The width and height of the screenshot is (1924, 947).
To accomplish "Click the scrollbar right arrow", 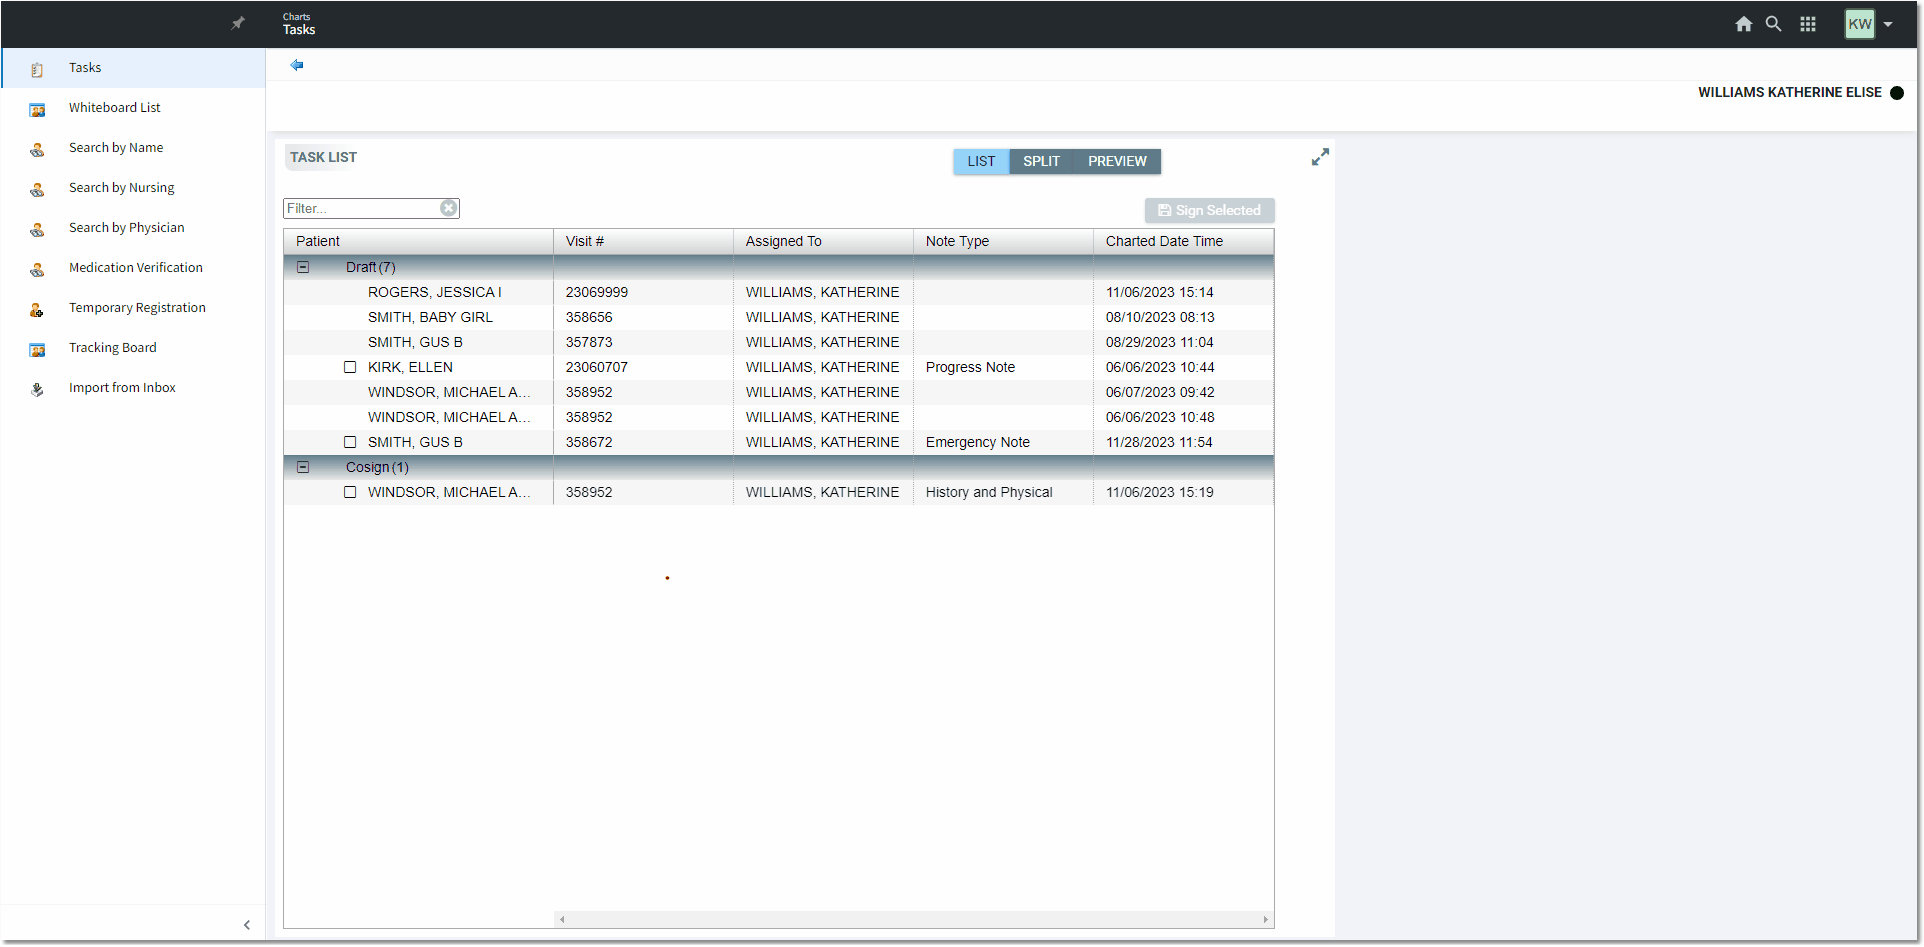I will (1265, 919).
